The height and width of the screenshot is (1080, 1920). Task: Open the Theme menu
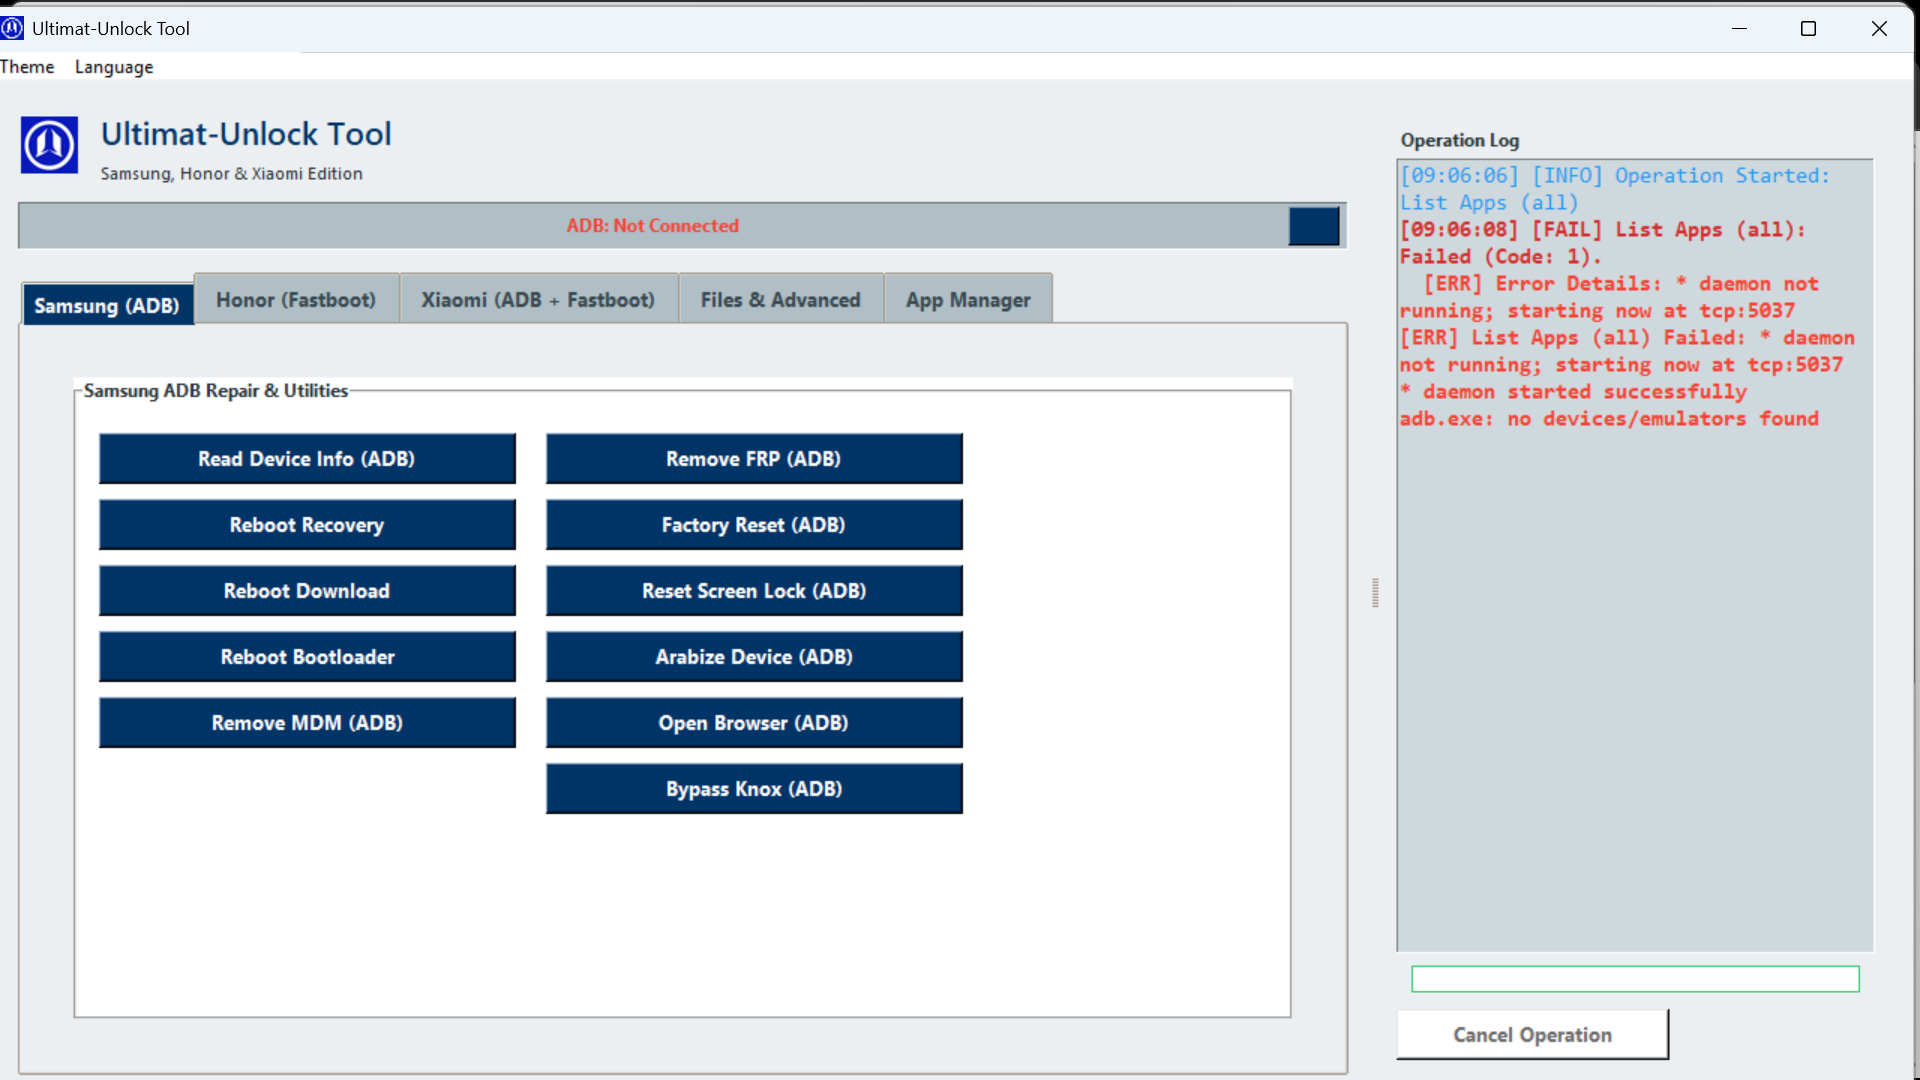[27, 67]
